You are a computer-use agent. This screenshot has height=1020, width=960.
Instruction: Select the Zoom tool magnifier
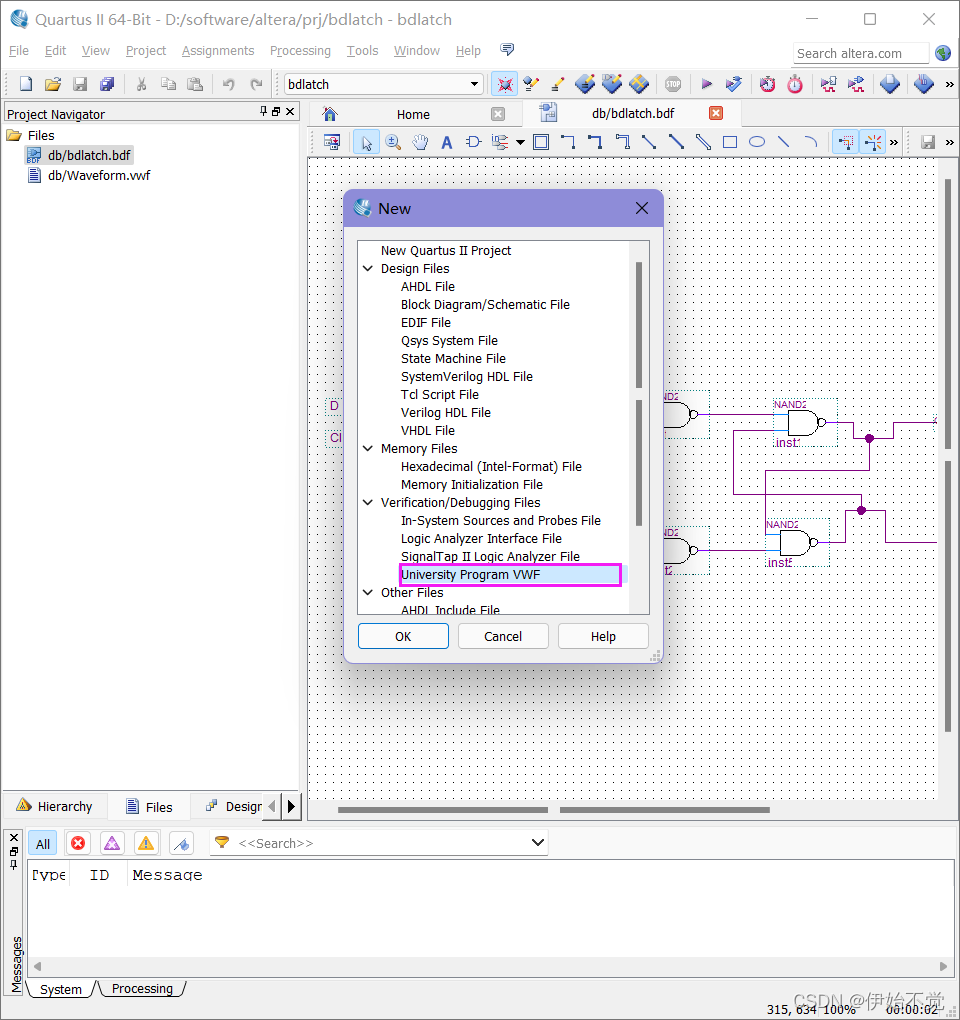pyautogui.click(x=393, y=142)
